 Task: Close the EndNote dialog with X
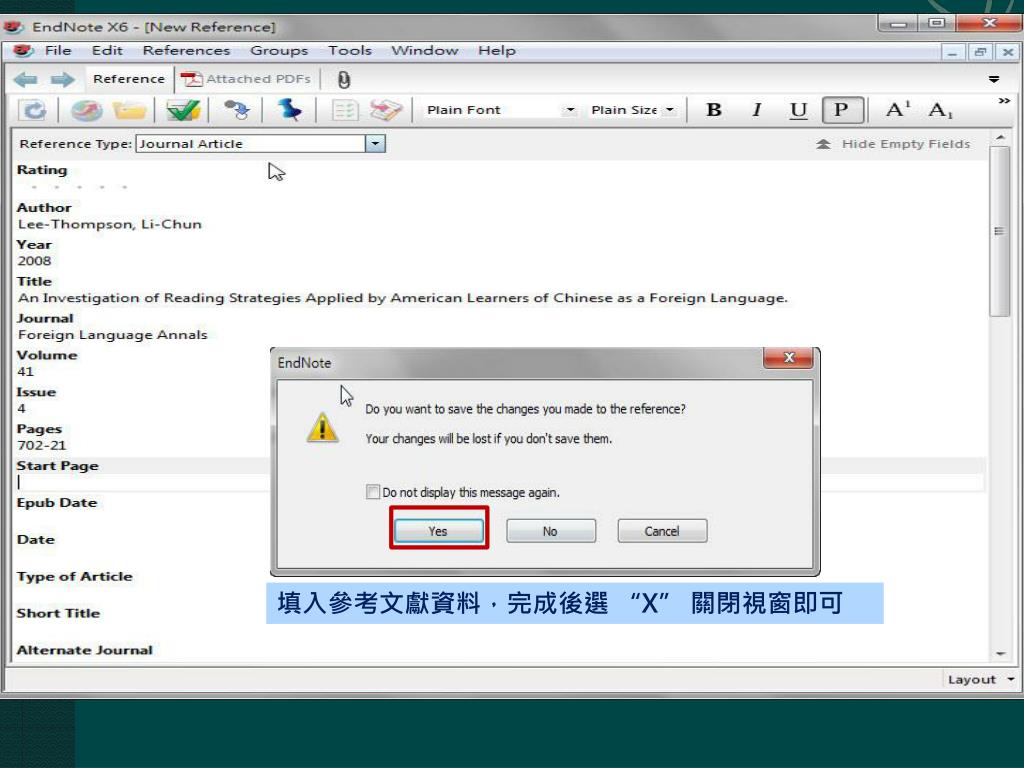[788, 358]
